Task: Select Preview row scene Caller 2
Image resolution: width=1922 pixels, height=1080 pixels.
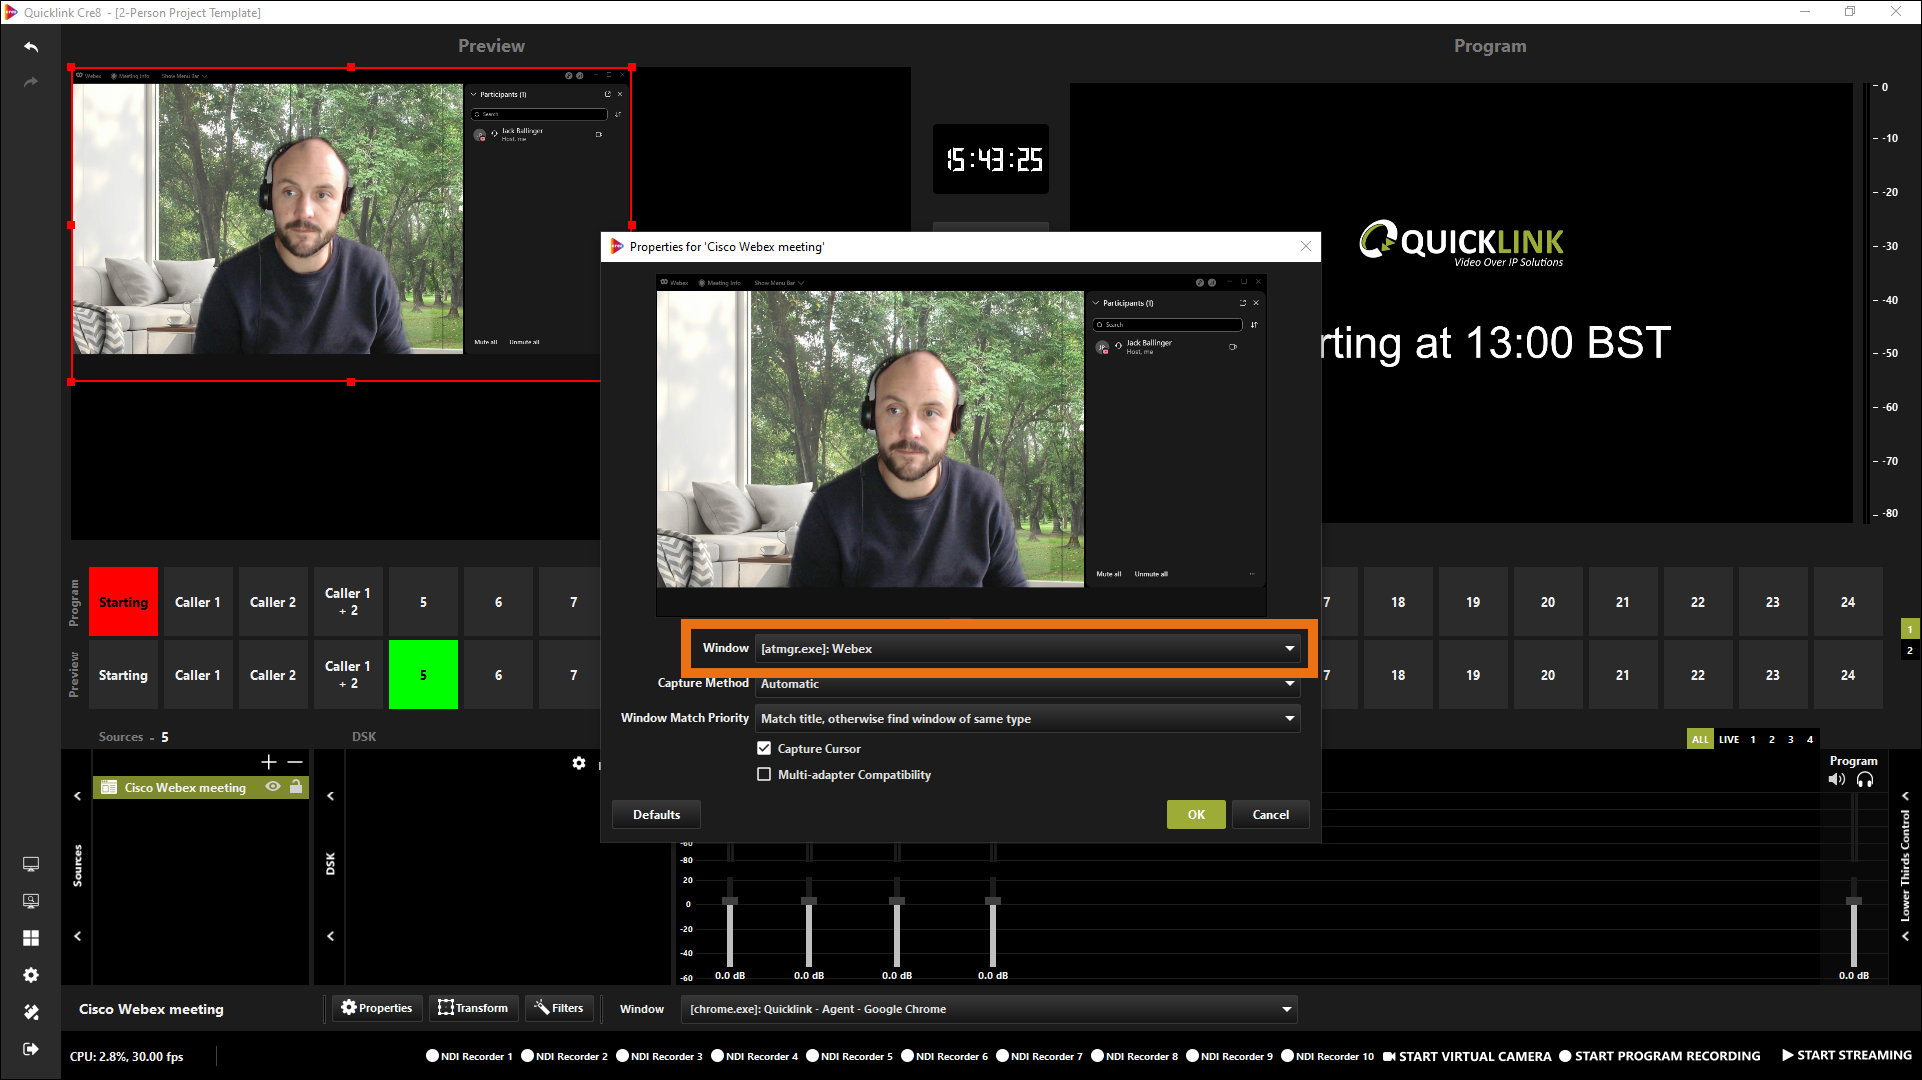Action: click(x=273, y=675)
